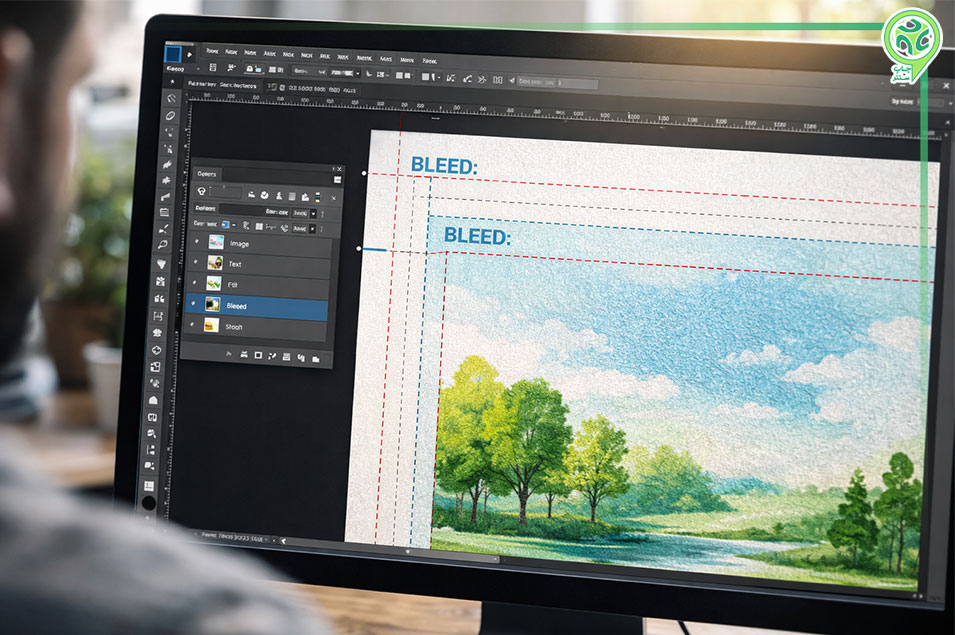Toggle visibility of the Fill layer
955x635 pixels.
point(196,284)
